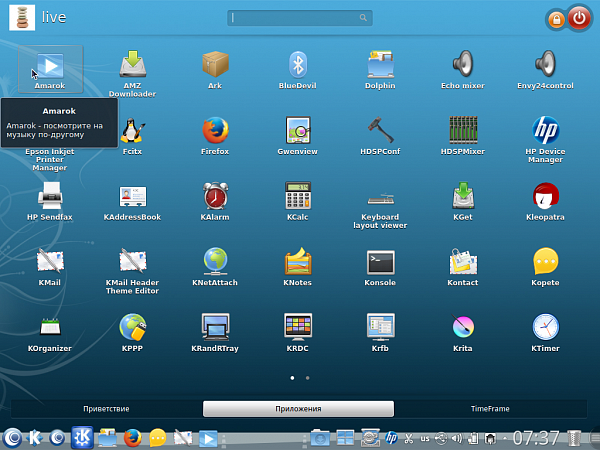Image resolution: width=600 pixels, height=450 pixels.
Task: Click the HP tray icon
Action: 391,437
